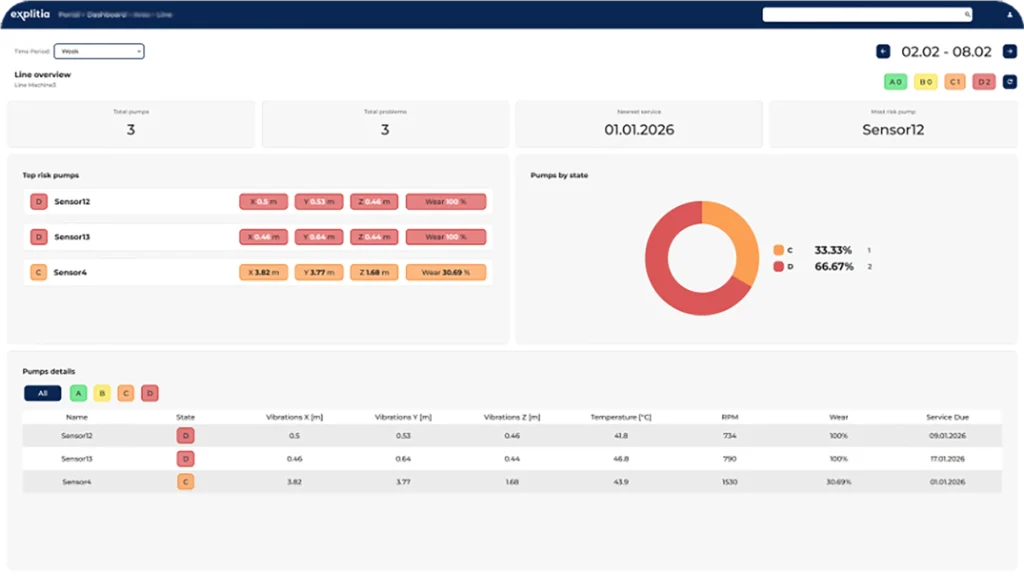Open the user profile icon
1024x577 pixels.
click(x=1009, y=15)
